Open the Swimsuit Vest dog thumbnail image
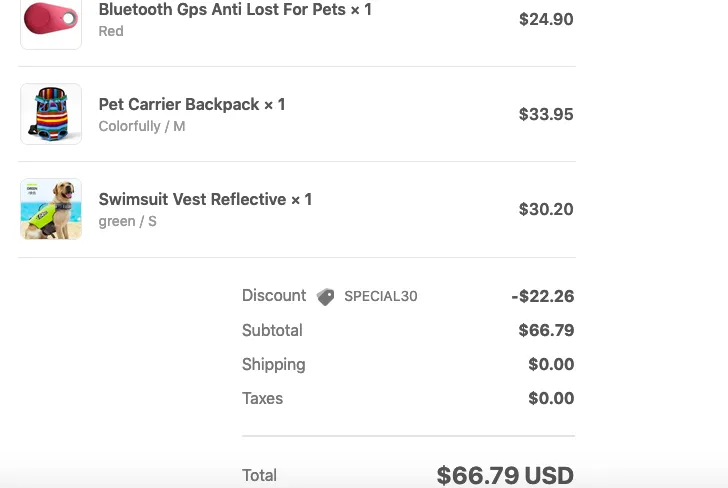The height and width of the screenshot is (488, 728). pos(51,209)
